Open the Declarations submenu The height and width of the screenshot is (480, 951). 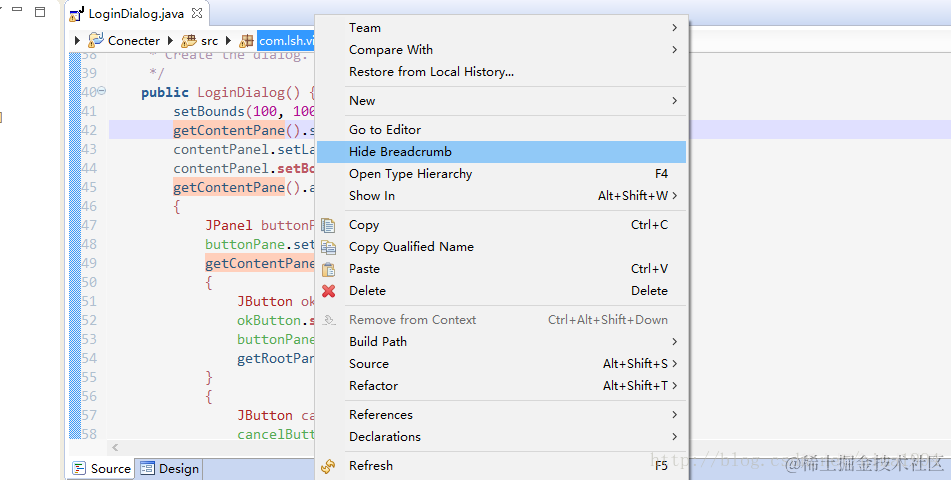tap(502, 436)
